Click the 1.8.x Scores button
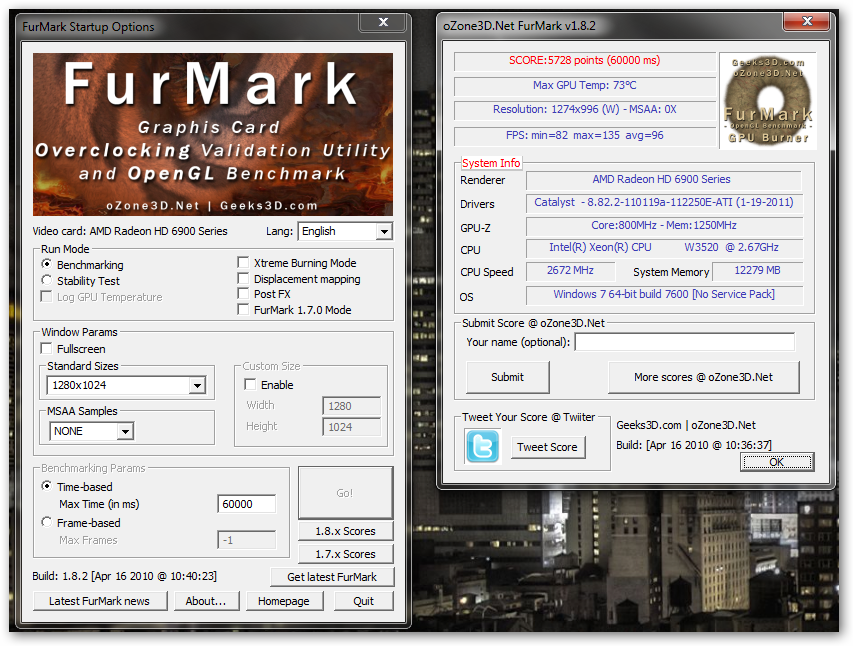The image size is (853, 646). click(345, 531)
